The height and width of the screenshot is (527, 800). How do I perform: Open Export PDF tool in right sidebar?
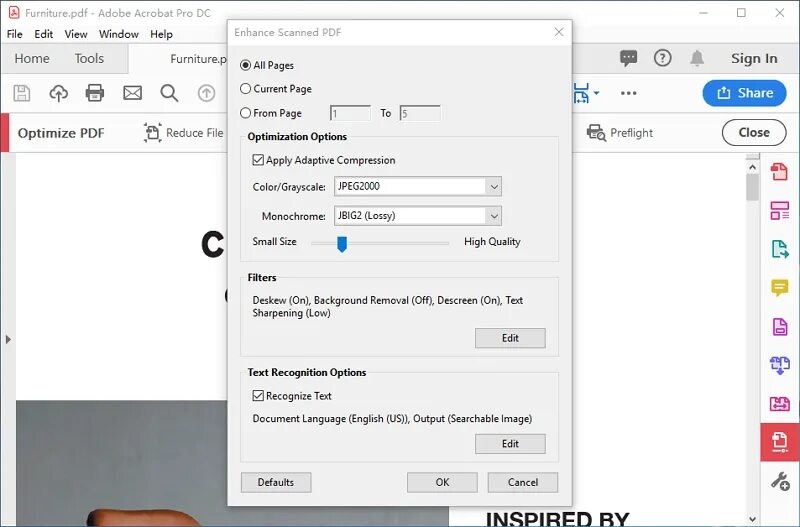pyautogui.click(x=780, y=249)
